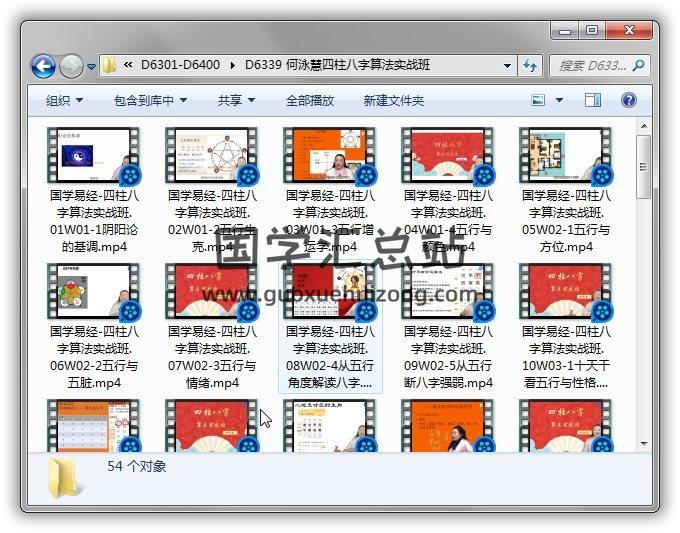Click the refresh icon beside address bar

(x=531, y=66)
